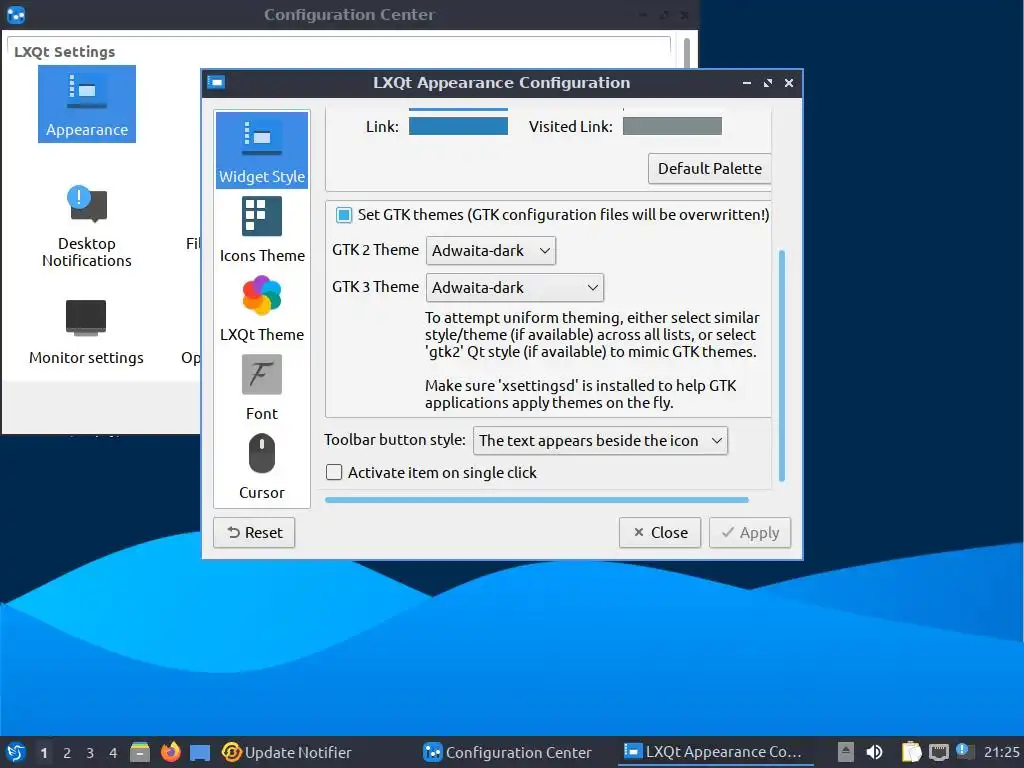The height and width of the screenshot is (768, 1024).
Task: Click the Default Palette button
Action: (709, 168)
